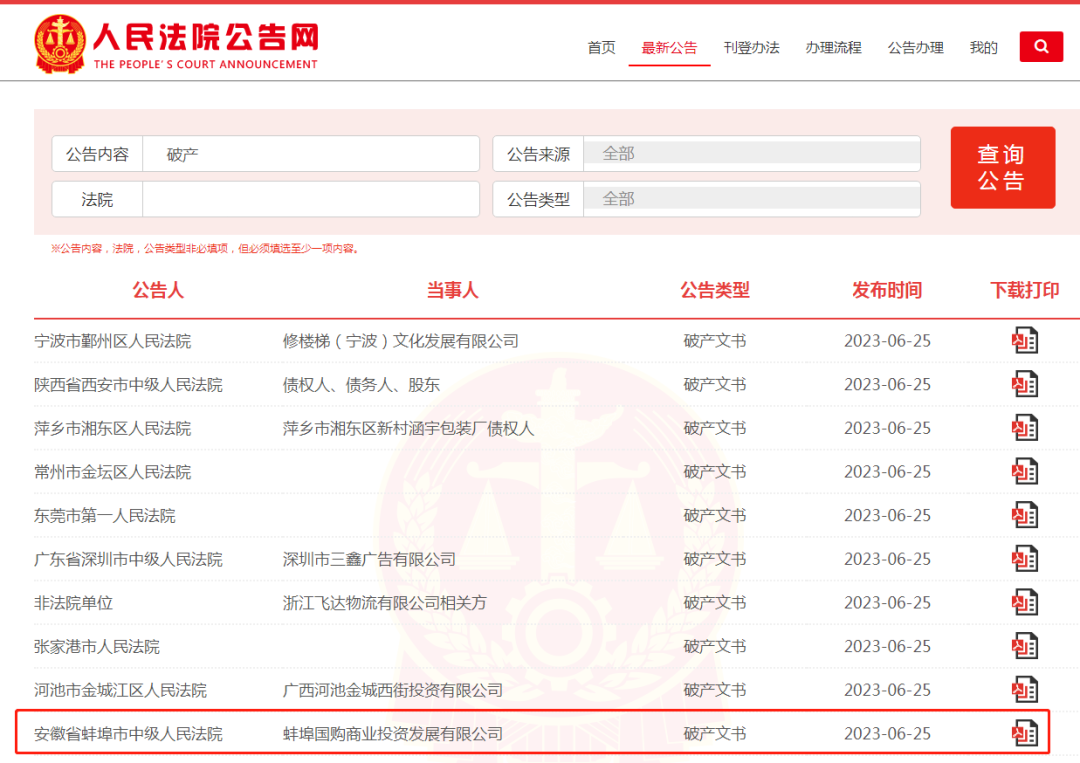
Task: Download PDF for 安徽省蚌埠市中级人民法院 row
Action: 1024,733
